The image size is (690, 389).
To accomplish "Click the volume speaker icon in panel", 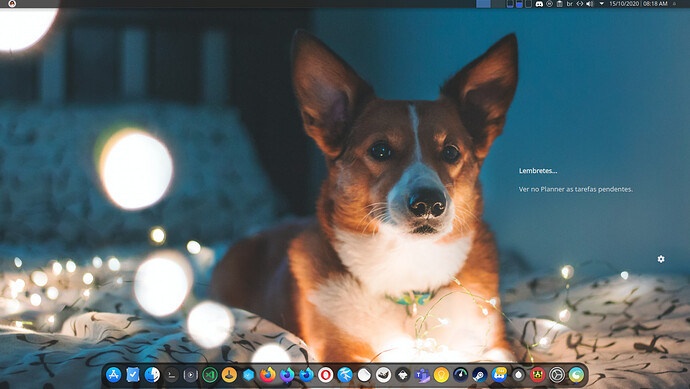I will [590, 4].
